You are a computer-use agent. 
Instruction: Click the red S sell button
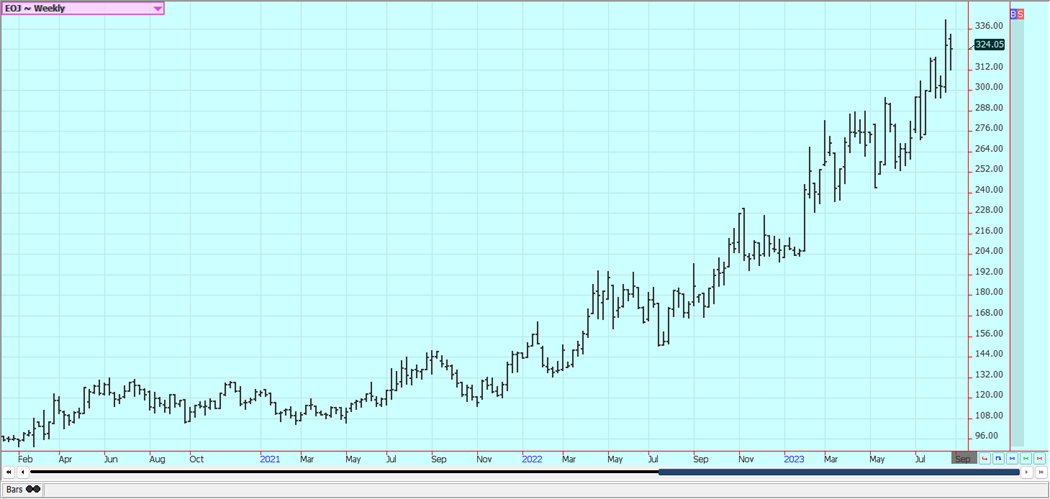(x=1020, y=13)
